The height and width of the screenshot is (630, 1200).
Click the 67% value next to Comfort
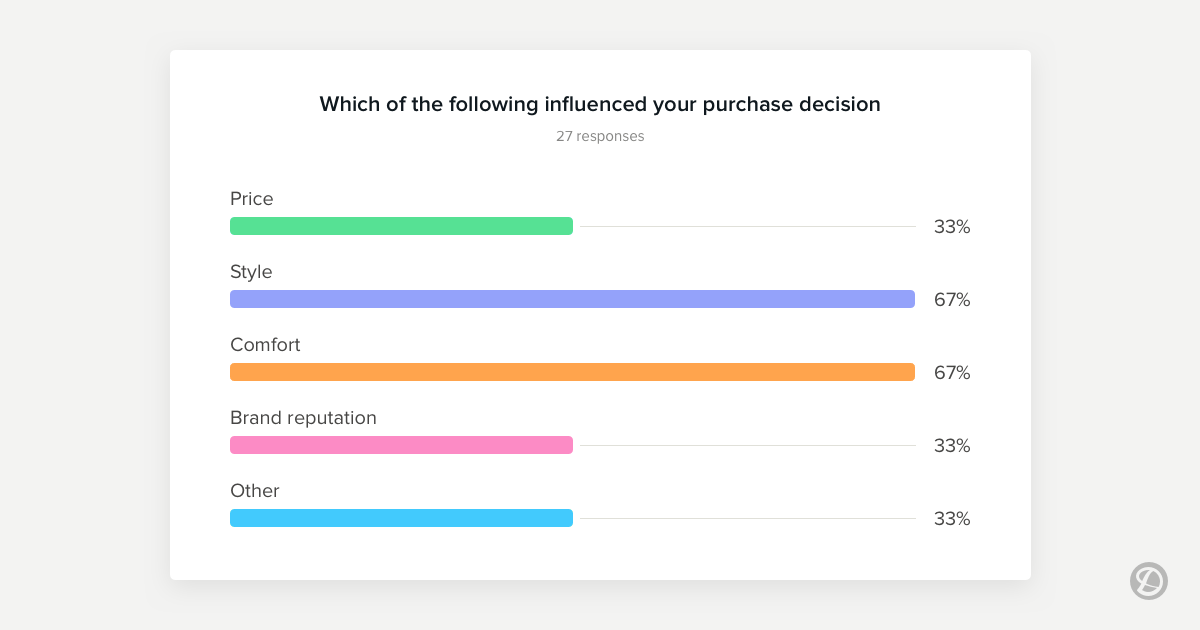tap(952, 373)
